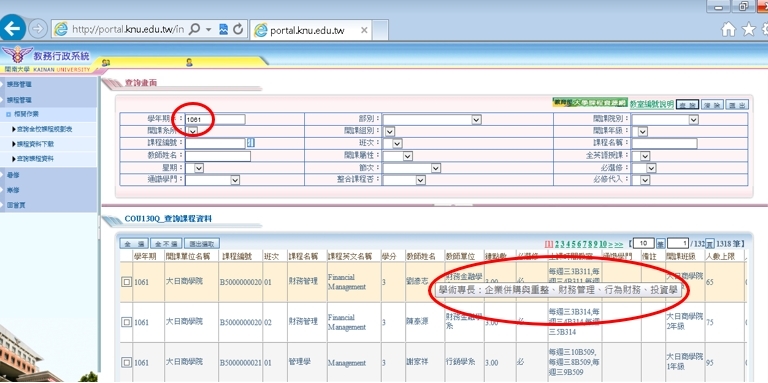Open the 開課院別 dropdown
Viewport: 768px width, 383px height.
coord(665,120)
